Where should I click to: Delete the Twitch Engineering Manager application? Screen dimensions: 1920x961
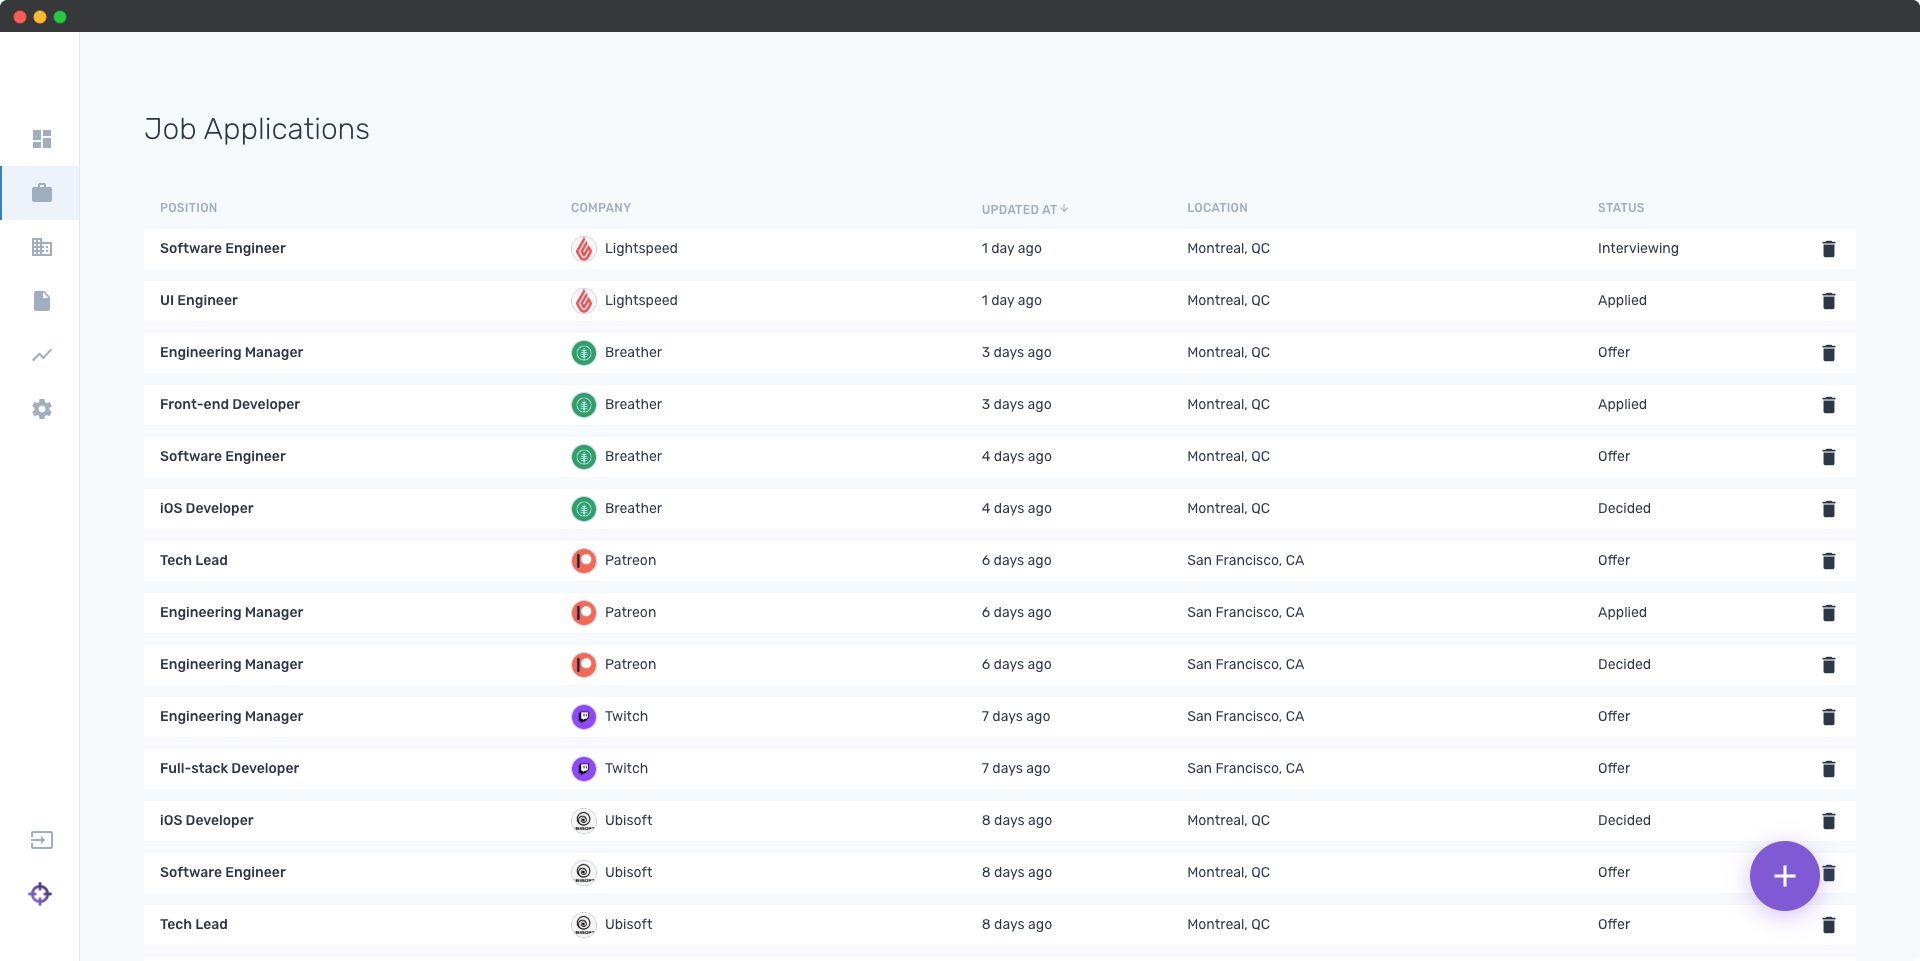coord(1828,717)
